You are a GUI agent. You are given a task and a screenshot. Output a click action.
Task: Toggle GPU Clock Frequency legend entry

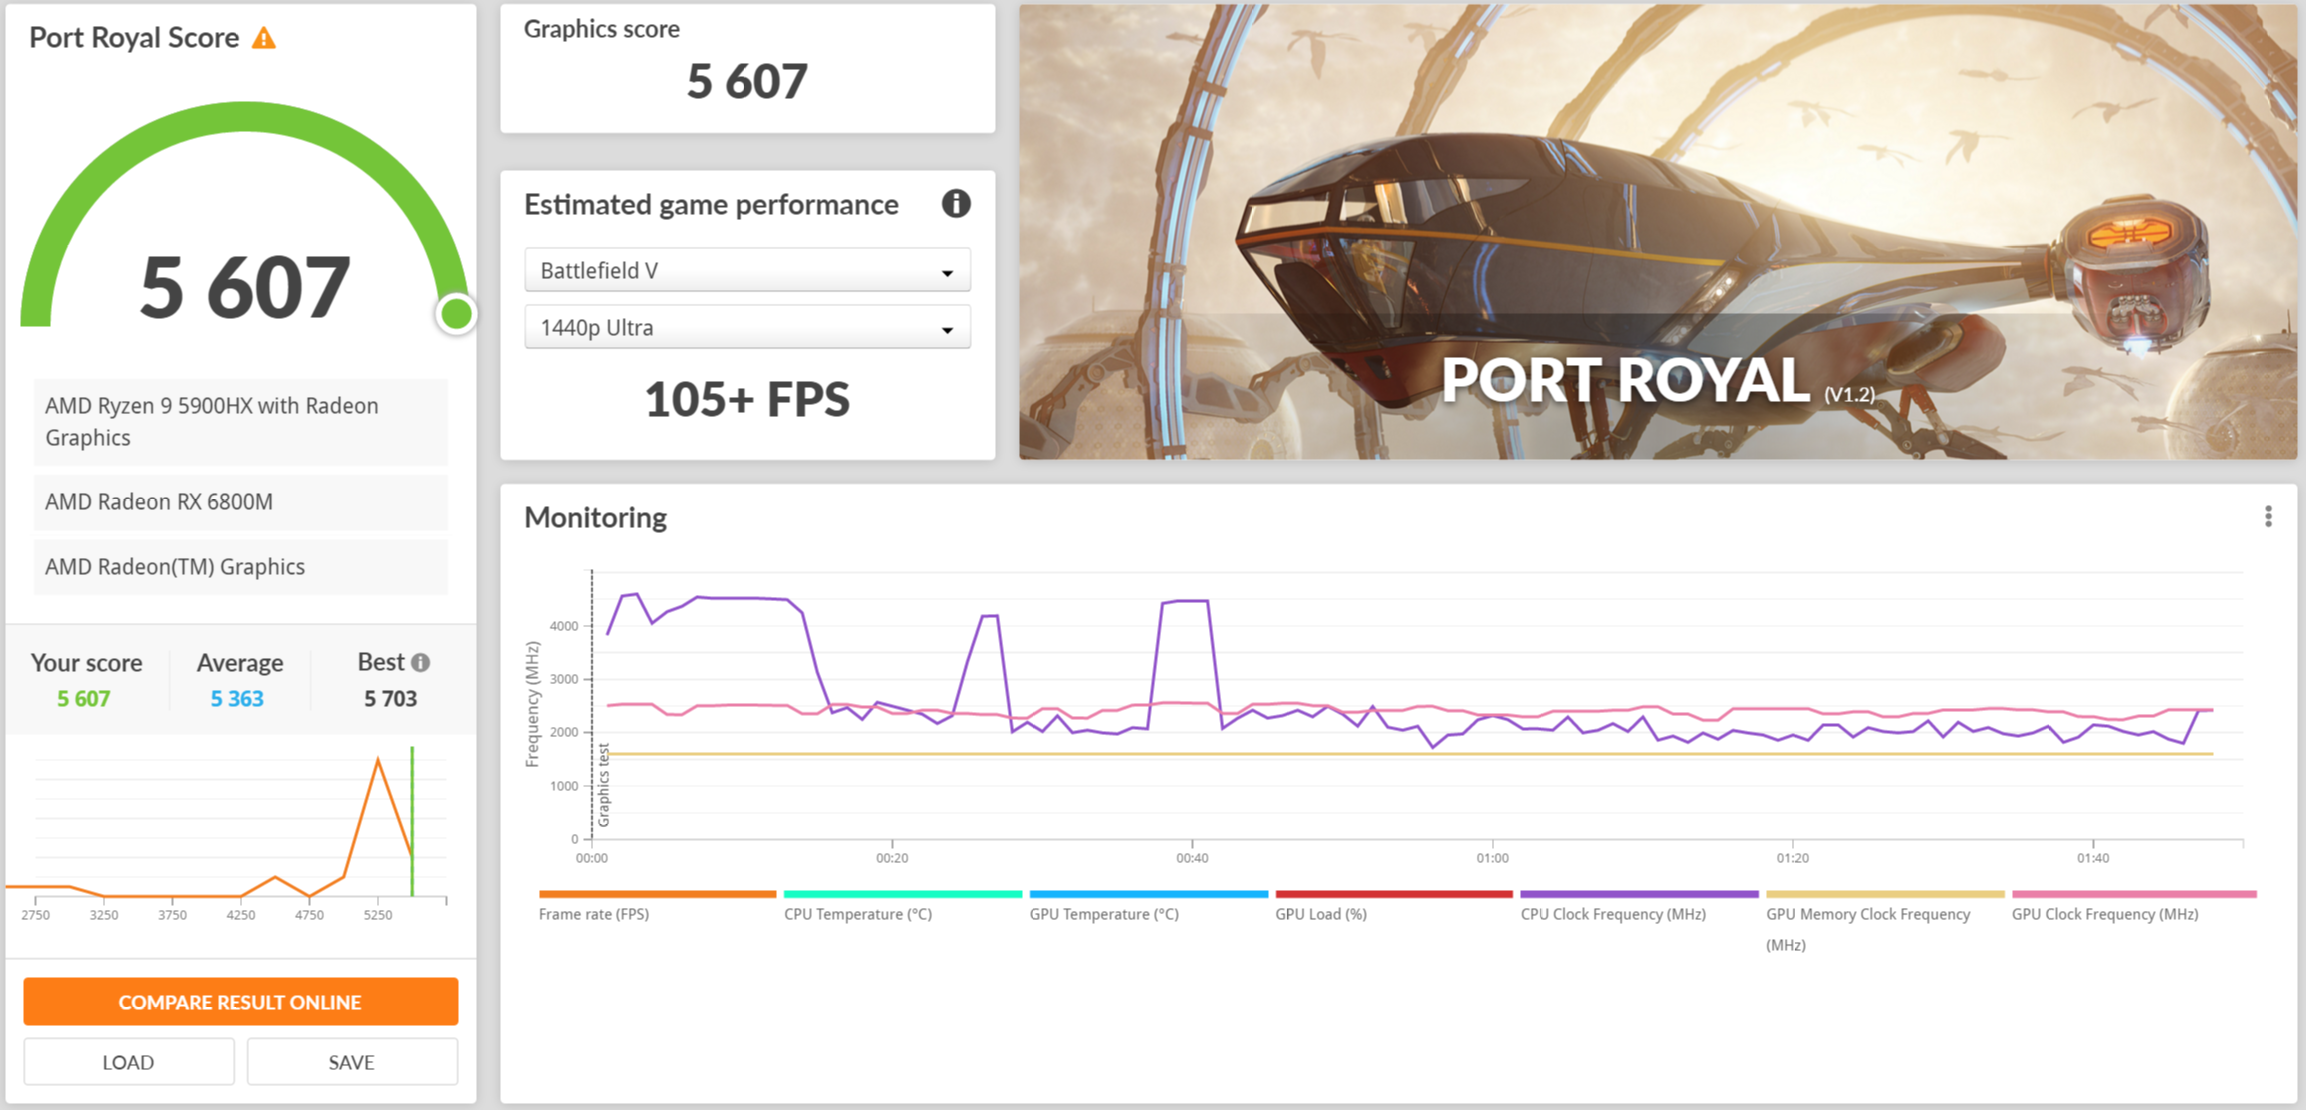coord(2105,914)
